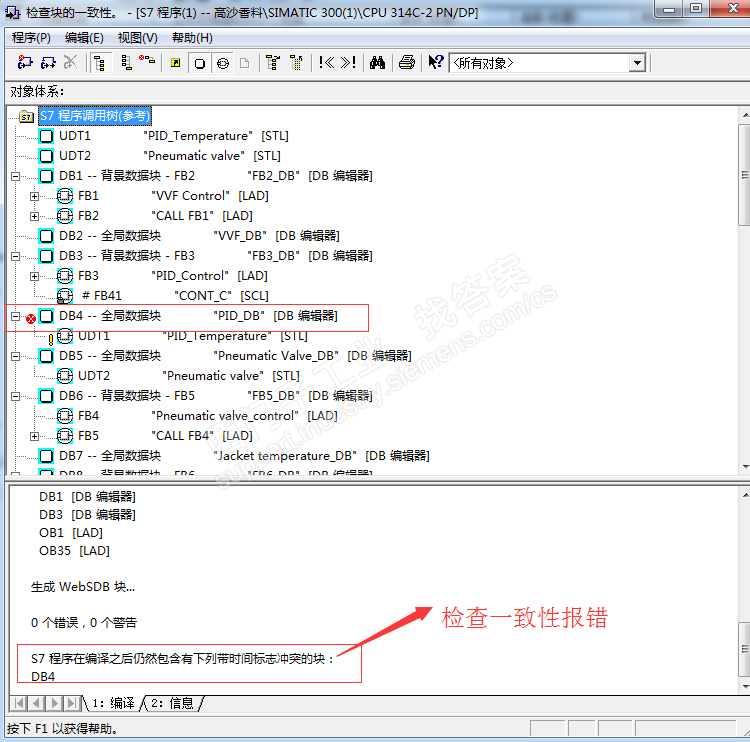Viewport: 750px width, 742px height.
Task: Click the yellow go-to-block arrow icon
Action: pos(176,63)
